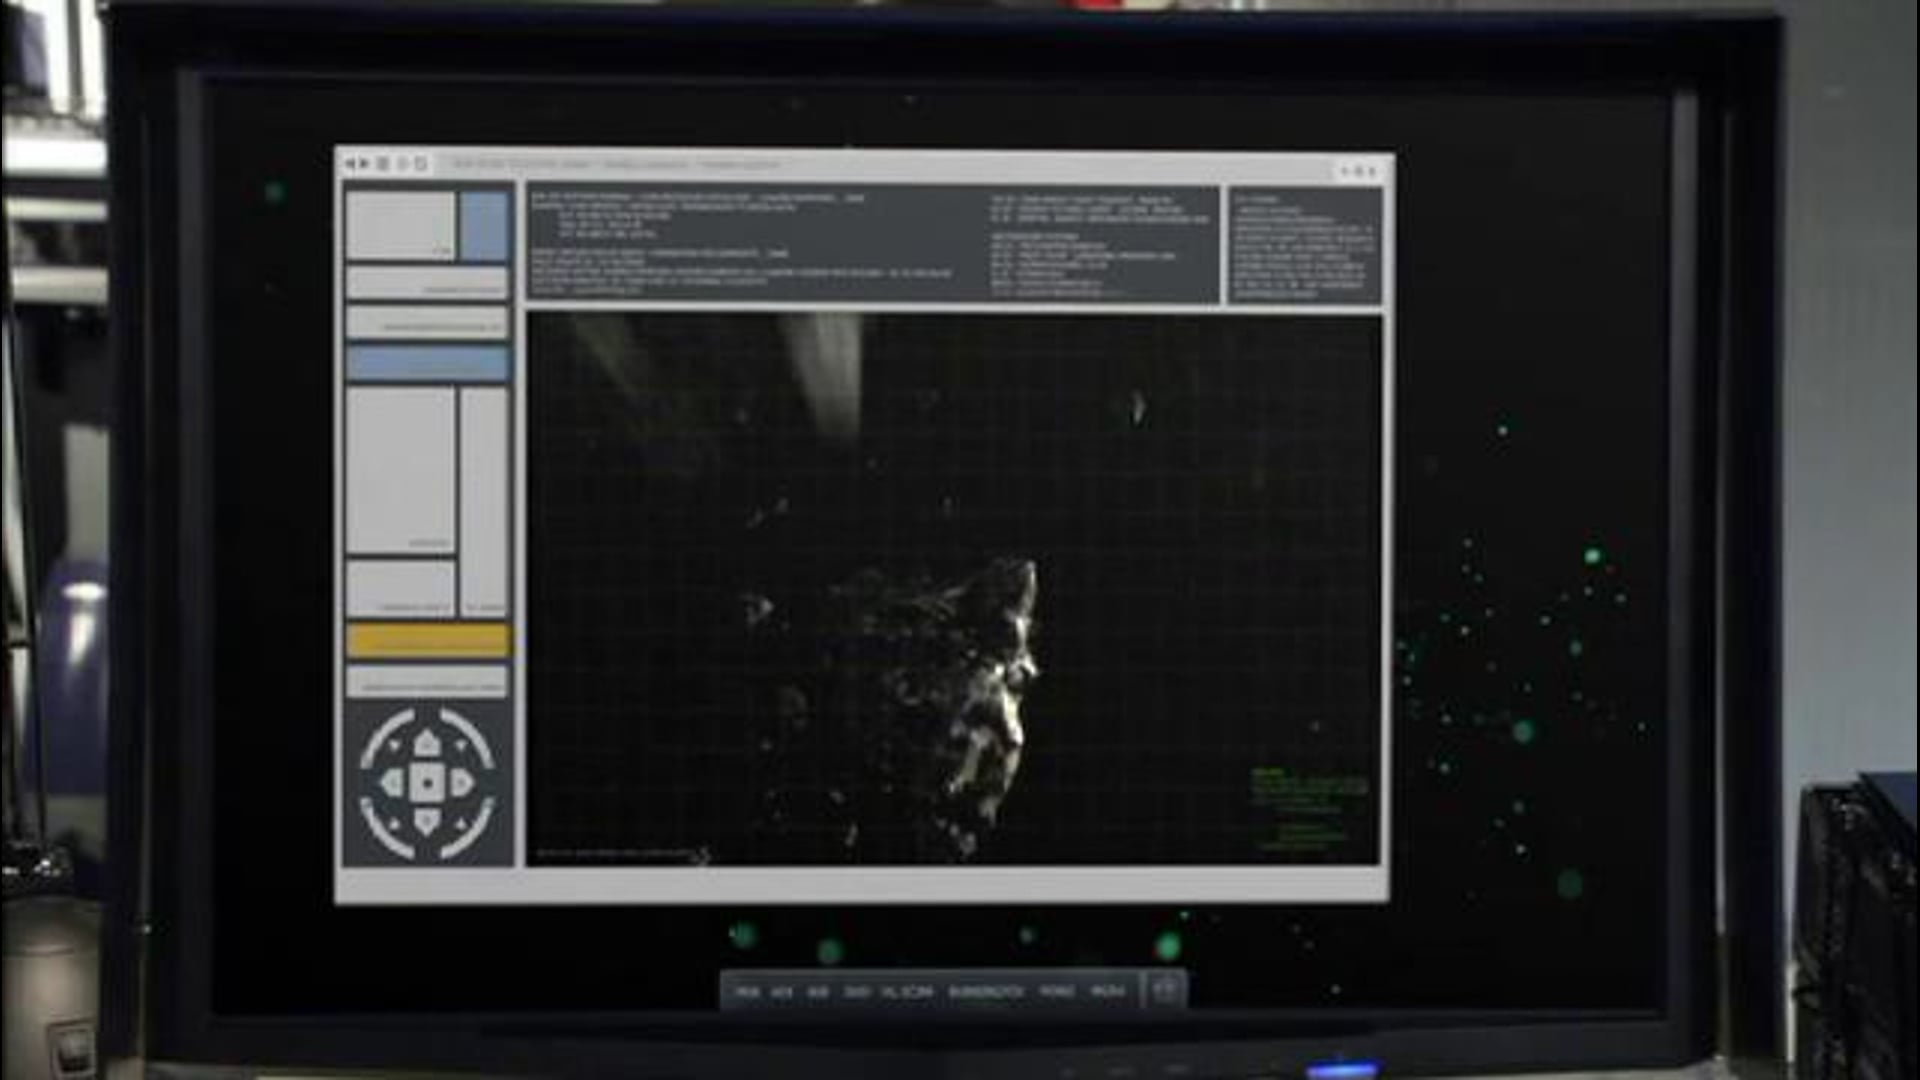Screen dimensions: 1920x1080
Task: Select the blue swatch box atop the side panel
Action: coord(485,226)
